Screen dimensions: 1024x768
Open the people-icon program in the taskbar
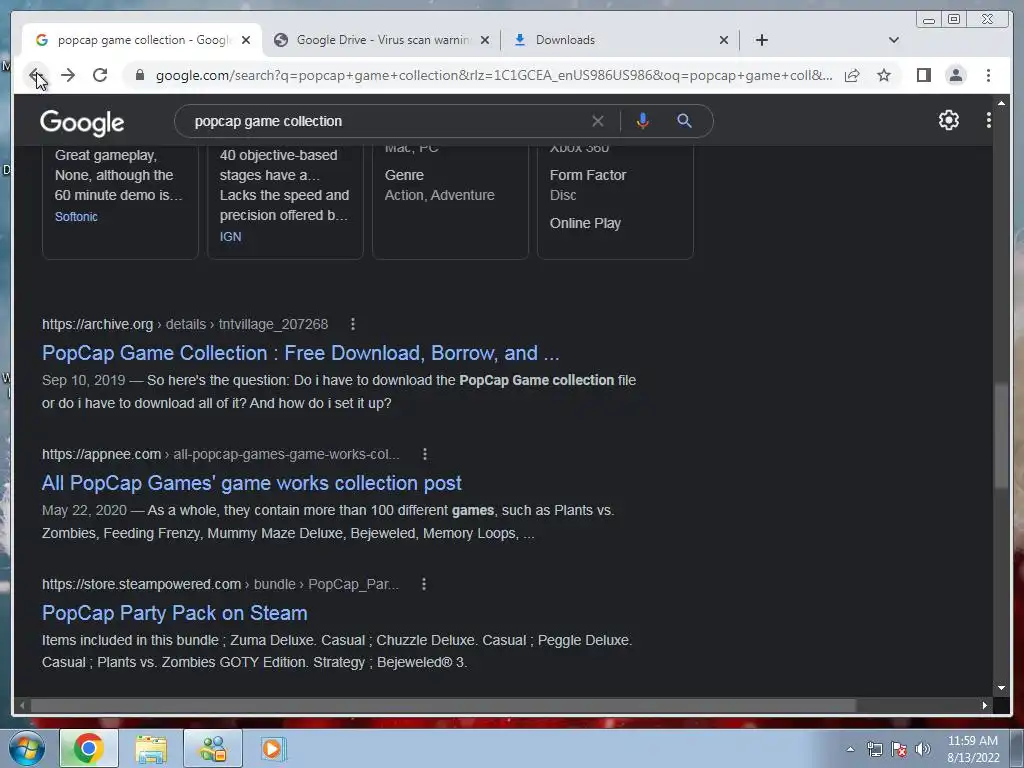point(213,748)
